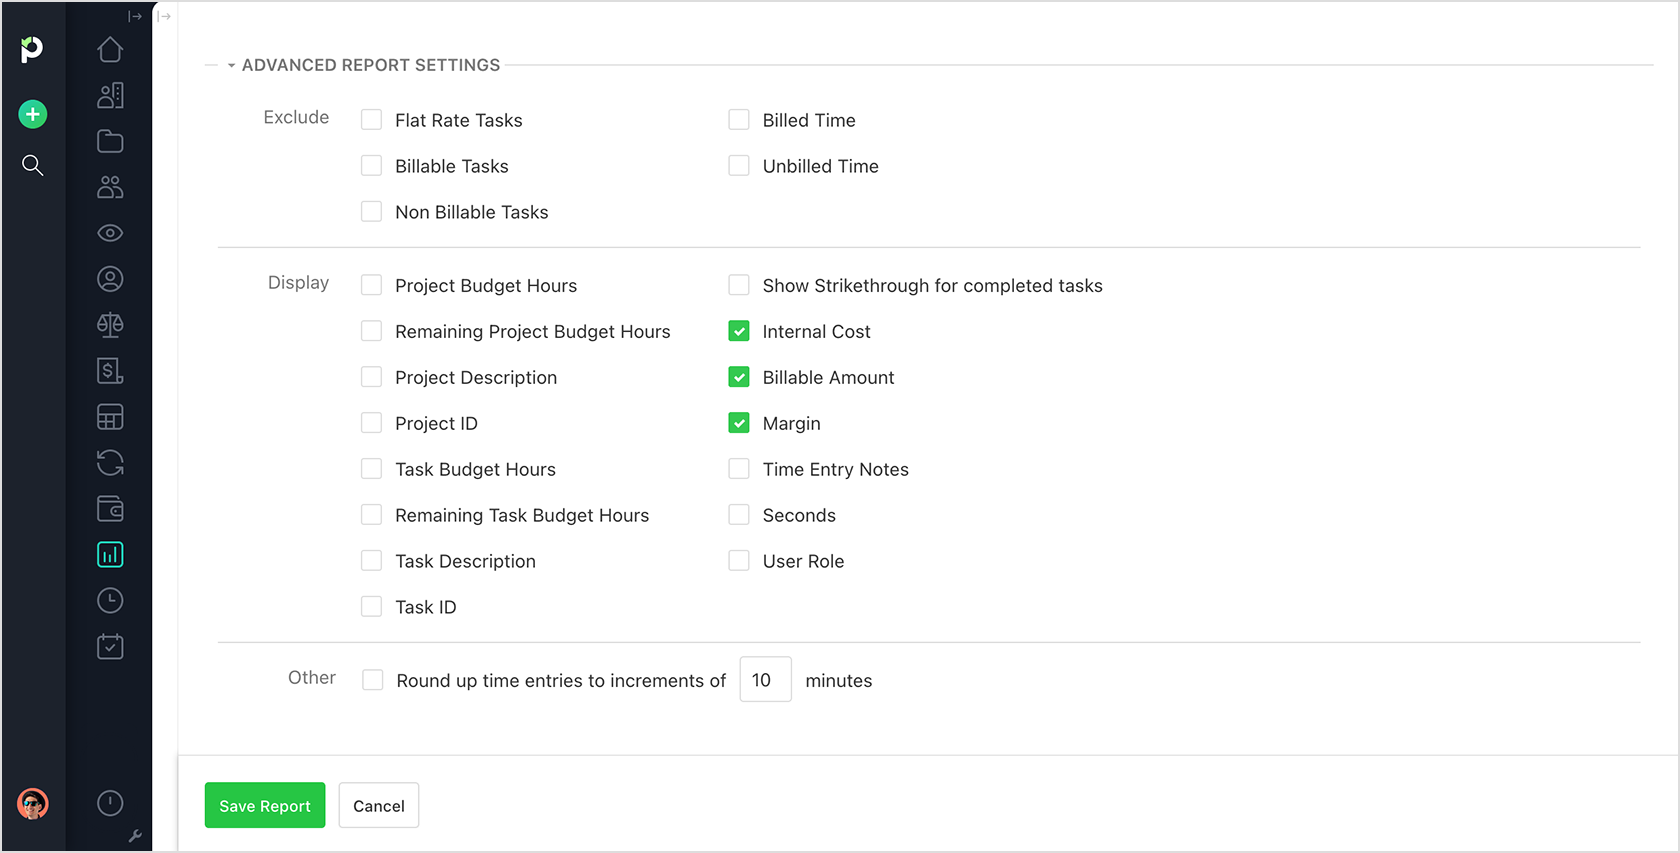Click the Cancel button
Screen dimensions: 1680x853
click(x=379, y=805)
